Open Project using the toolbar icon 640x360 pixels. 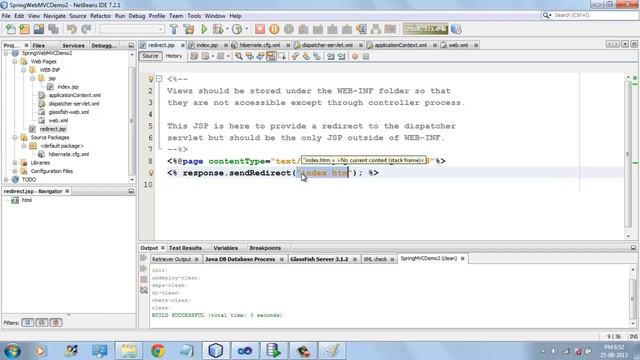pyautogui.click(x=39, y=29)
